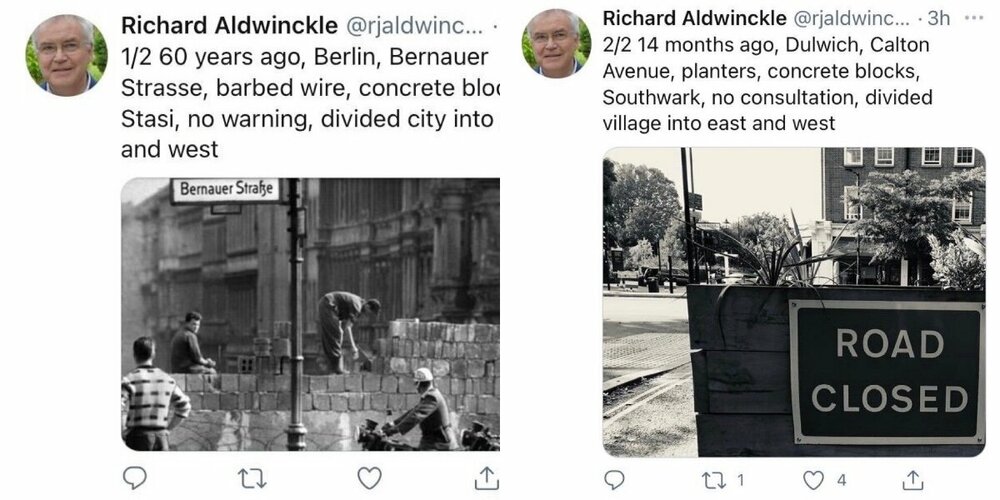Reply to the Dulwich Calton Avenue tweet
1000x500 pixels.
tap(614, 480)
